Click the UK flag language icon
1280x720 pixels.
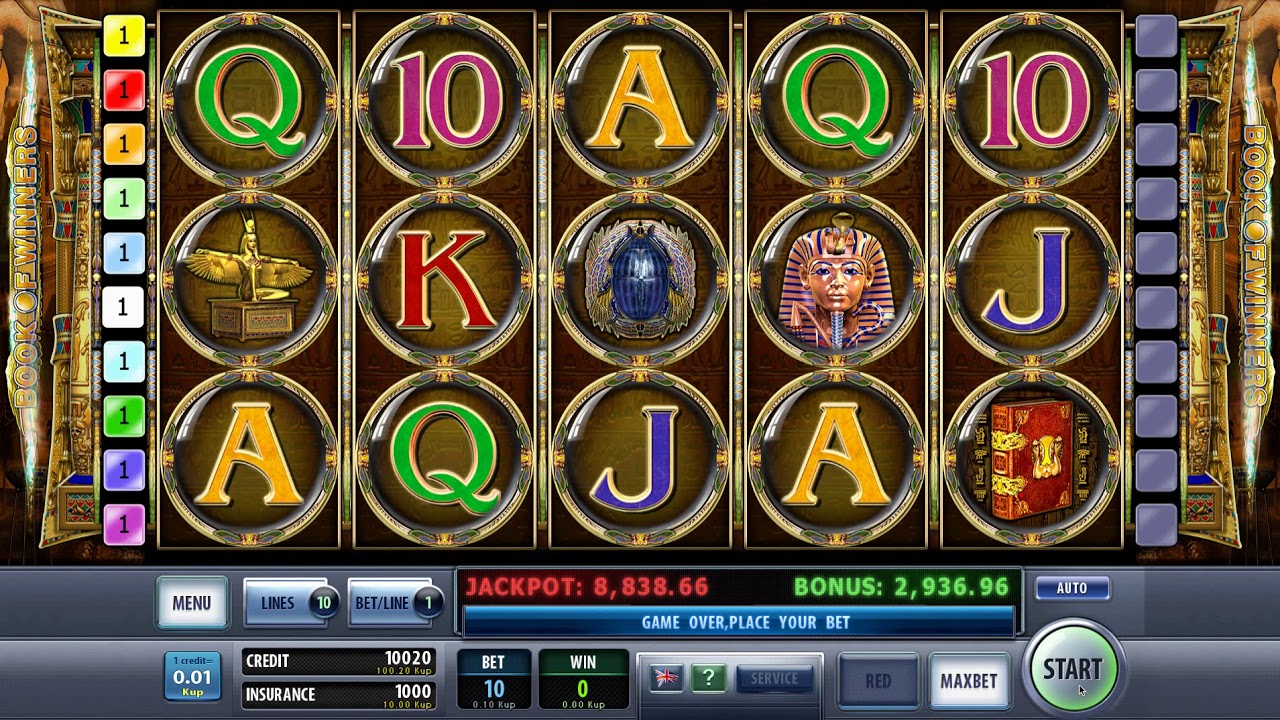[x=665, y=679]
